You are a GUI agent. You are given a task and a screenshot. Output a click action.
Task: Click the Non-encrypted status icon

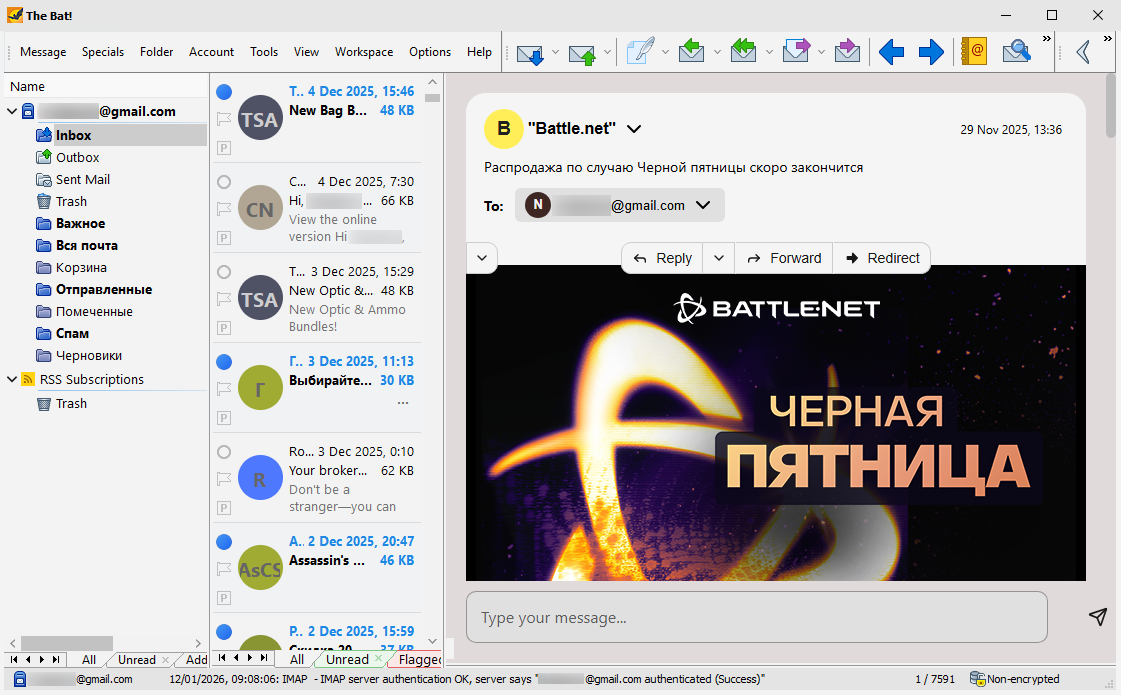977,679
